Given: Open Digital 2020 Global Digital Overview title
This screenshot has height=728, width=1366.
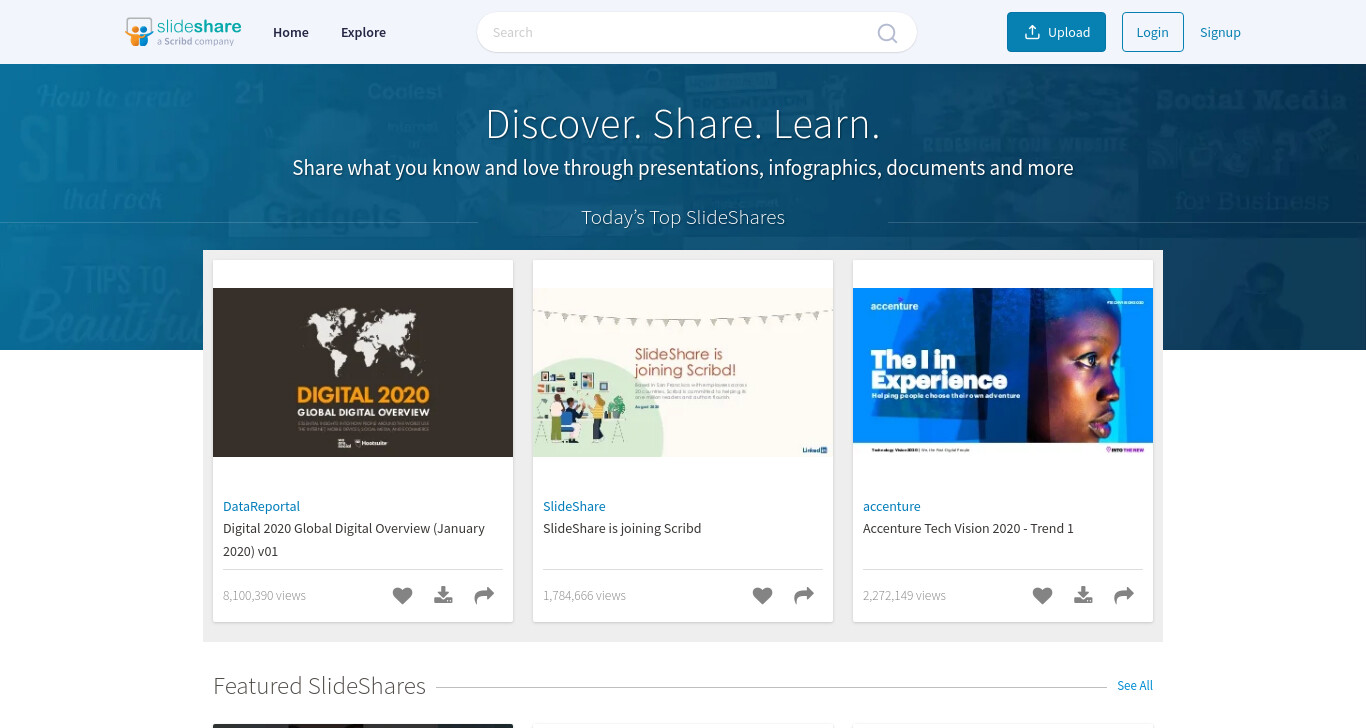Looking at the screenshot, I should [354, 539].
